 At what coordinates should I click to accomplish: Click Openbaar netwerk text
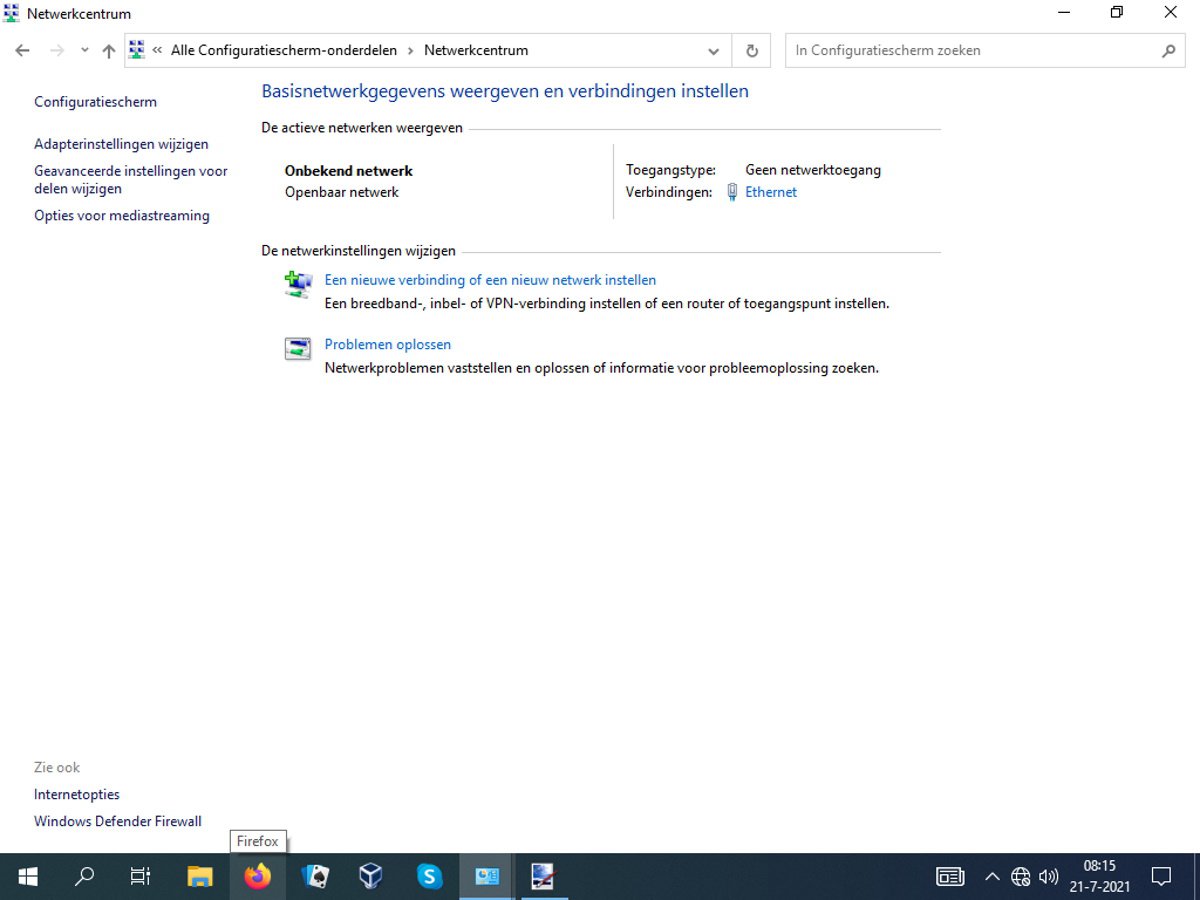341,192
